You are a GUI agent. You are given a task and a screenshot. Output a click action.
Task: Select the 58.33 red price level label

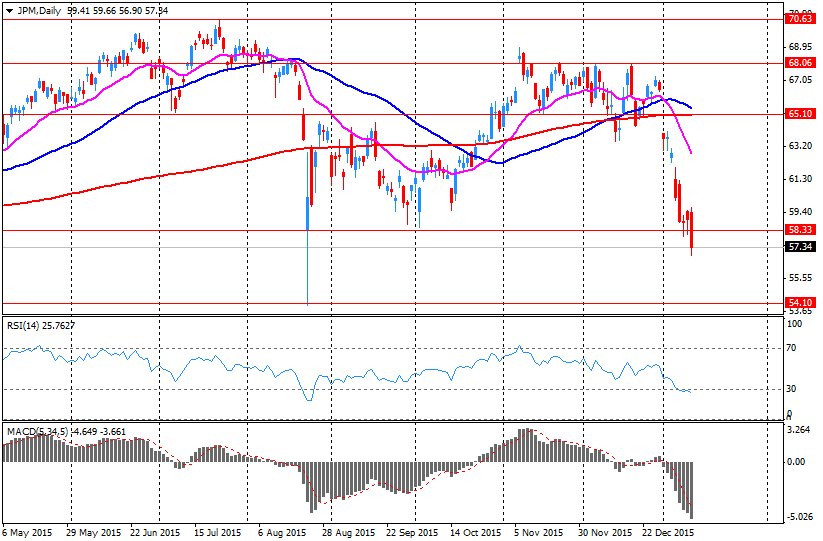(x=800, y=230)
